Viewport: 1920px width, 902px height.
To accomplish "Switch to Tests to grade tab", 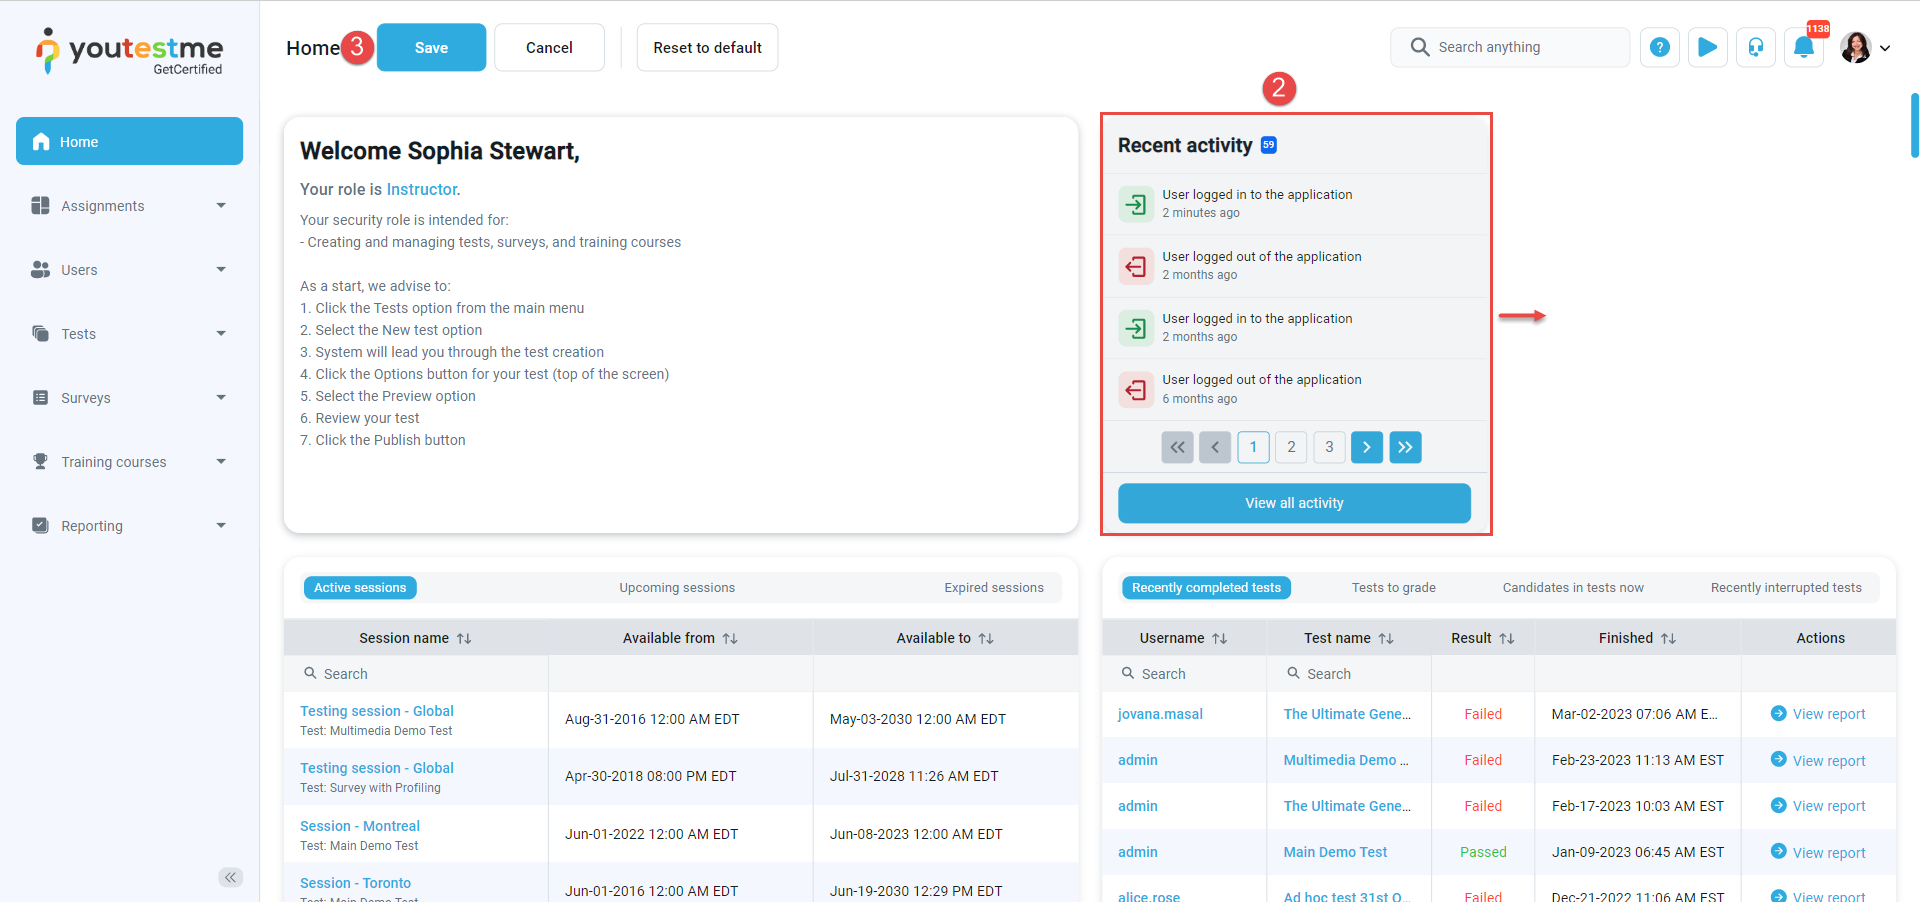I will tap(1393, 588).
